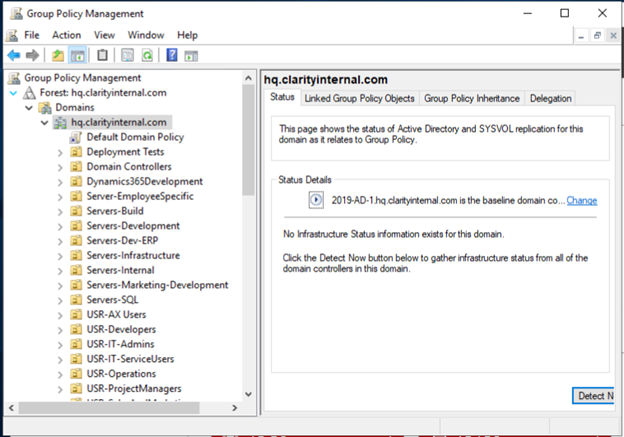Click the hq.clarityinternal.com domain icon in tree
Screen dimensions: 624x437
[x=60, y=123]
